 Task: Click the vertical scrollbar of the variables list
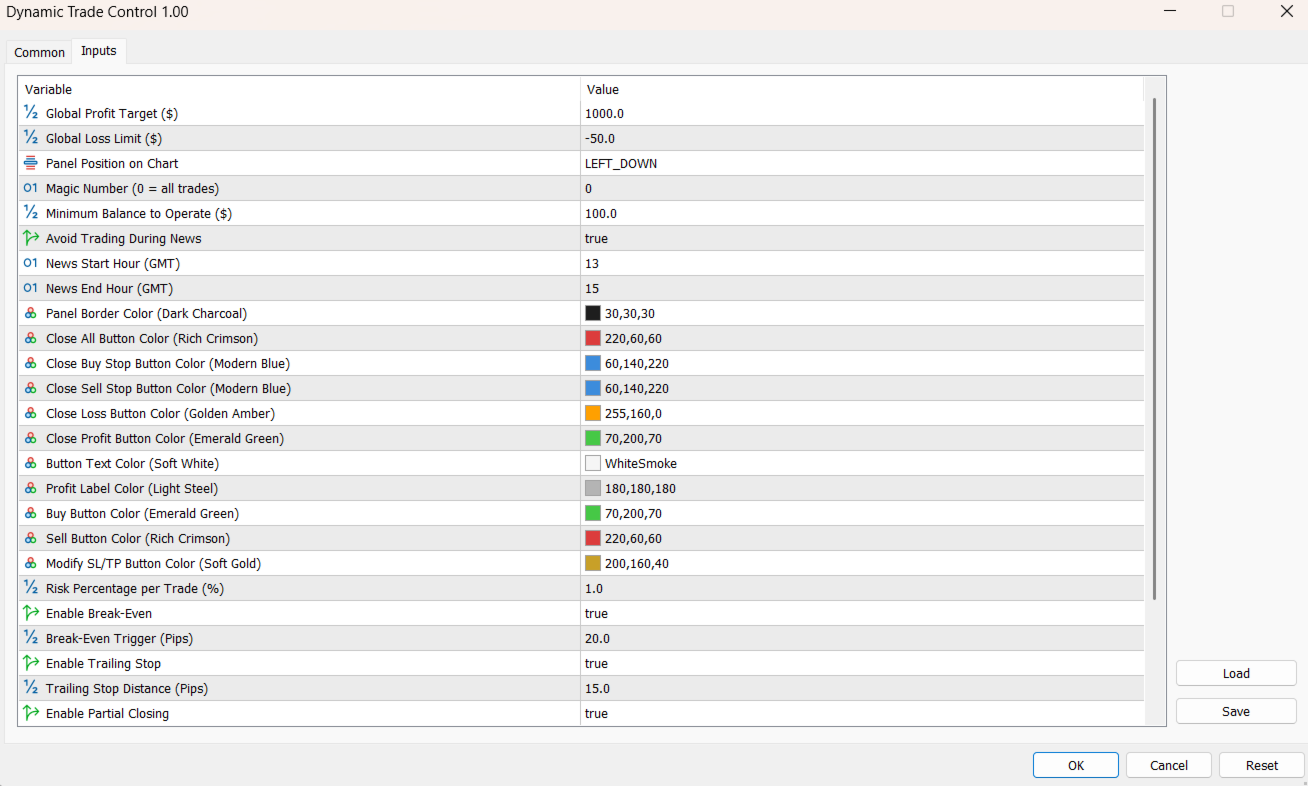point(1154,400)
